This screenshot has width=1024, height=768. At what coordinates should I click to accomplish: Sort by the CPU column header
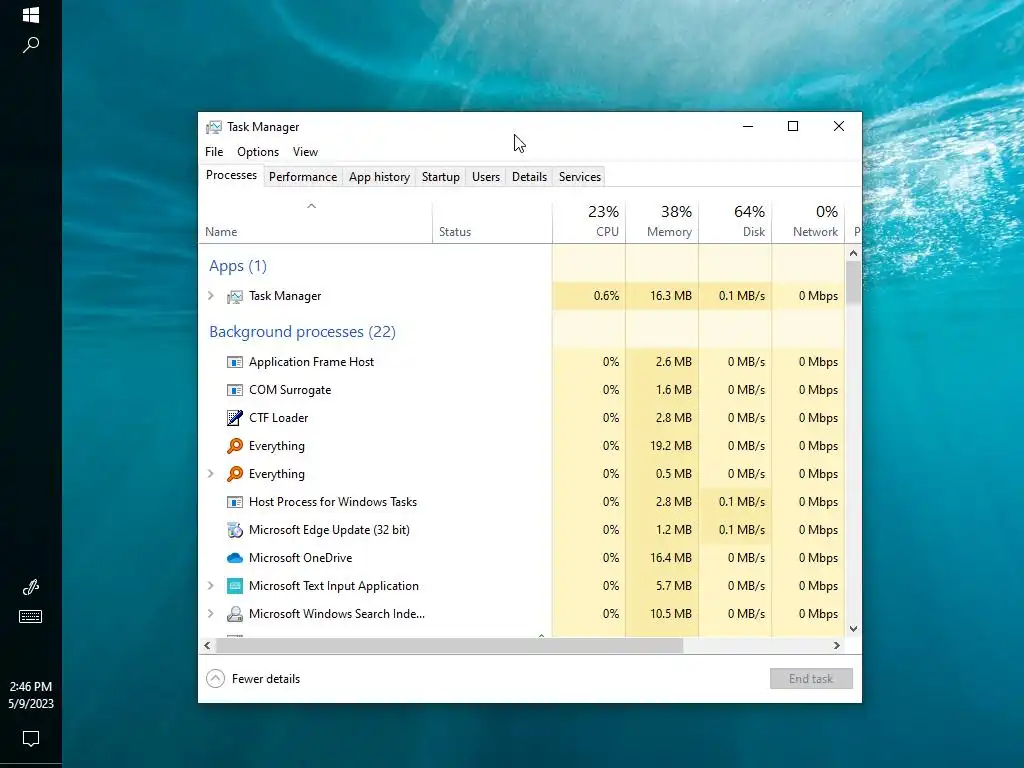(x=589, y=223)
